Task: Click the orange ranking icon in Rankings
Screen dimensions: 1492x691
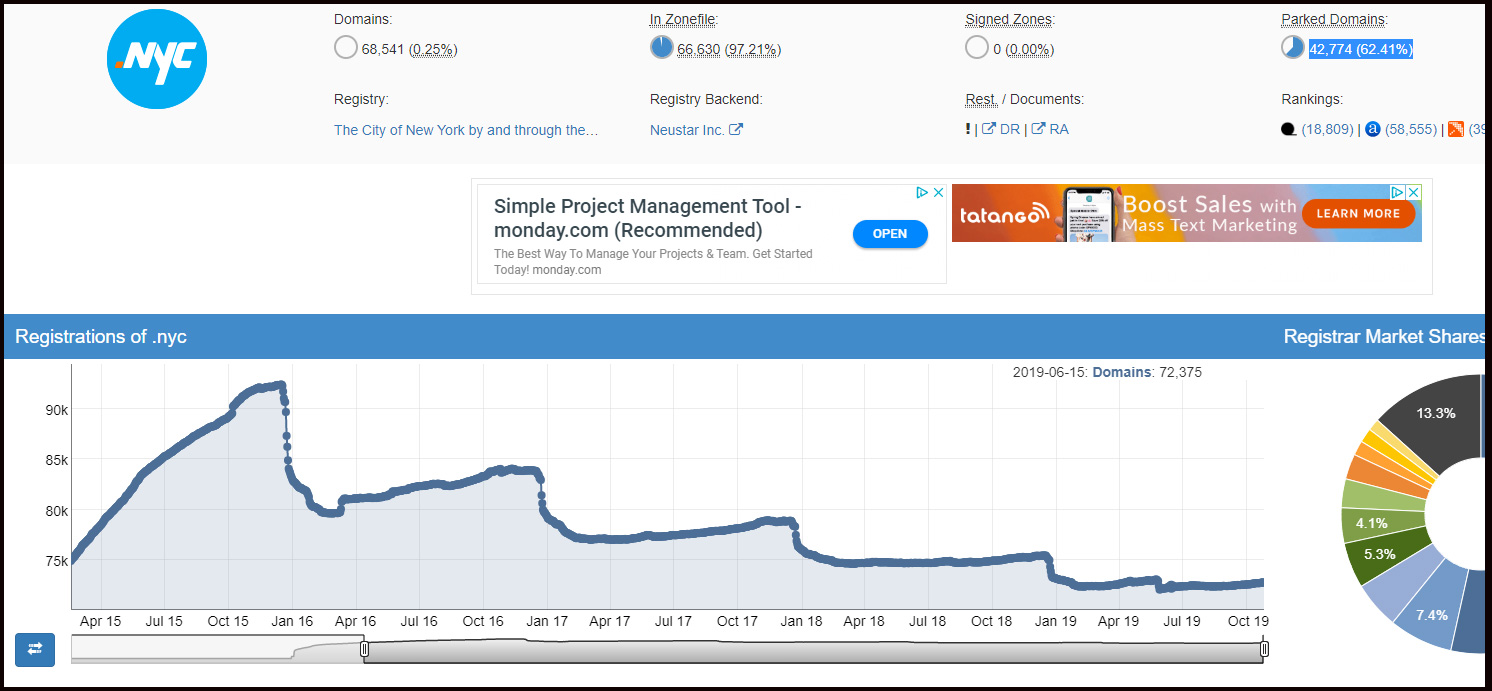Action: 1456,130
